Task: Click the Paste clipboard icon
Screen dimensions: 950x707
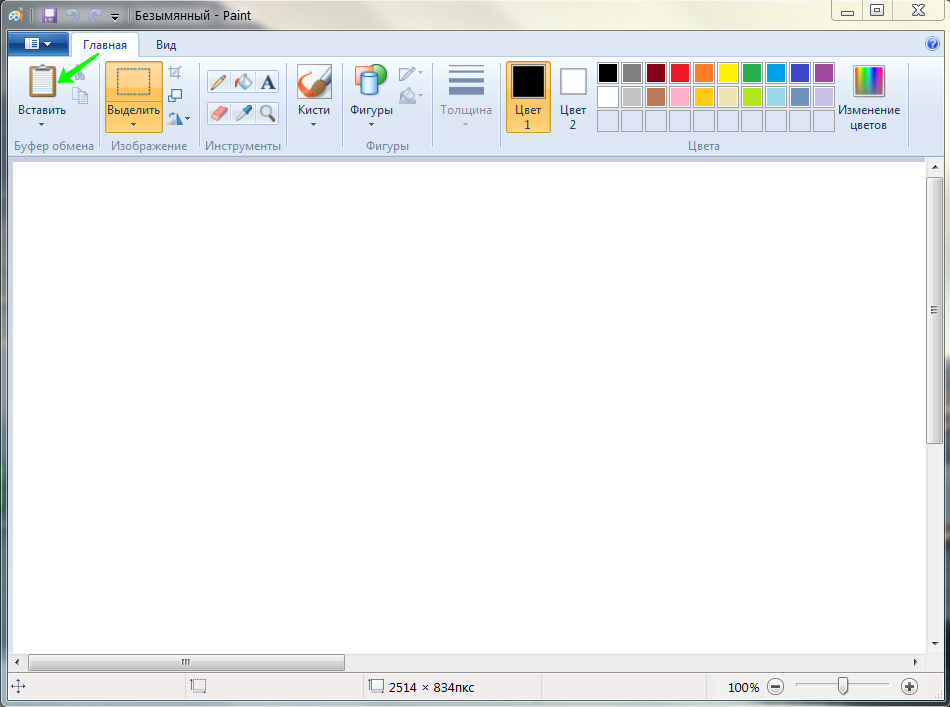Action: point(42,82)
